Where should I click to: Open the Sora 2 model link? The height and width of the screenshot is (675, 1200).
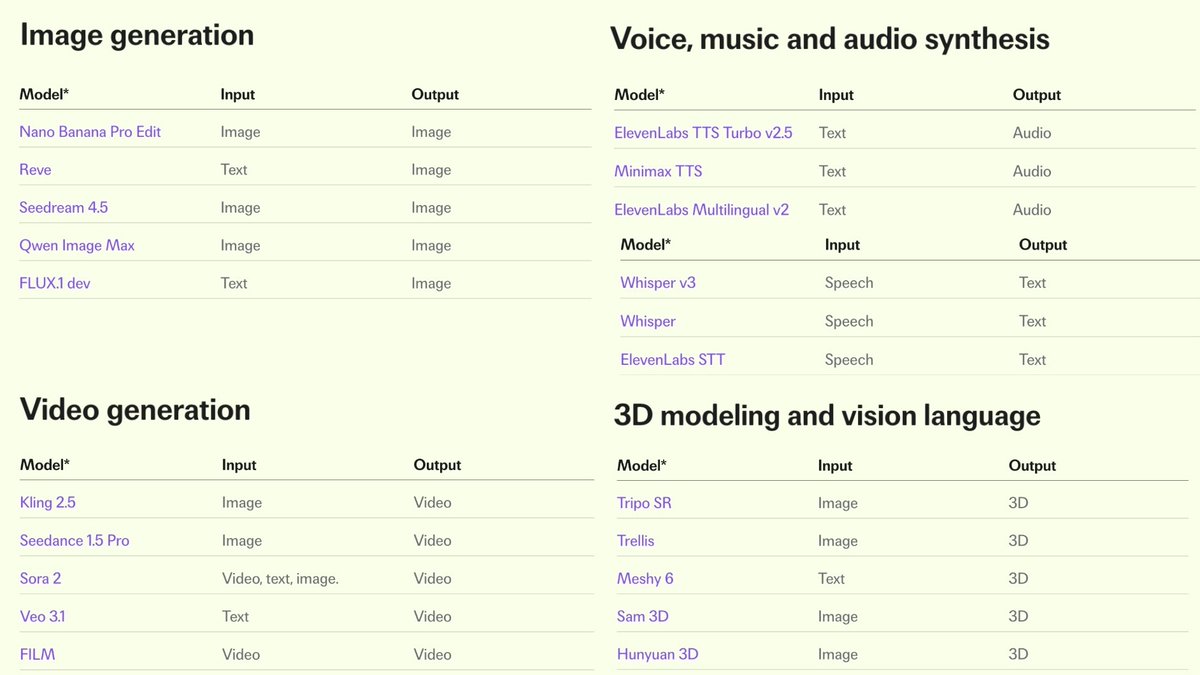(x=41, y=579)
